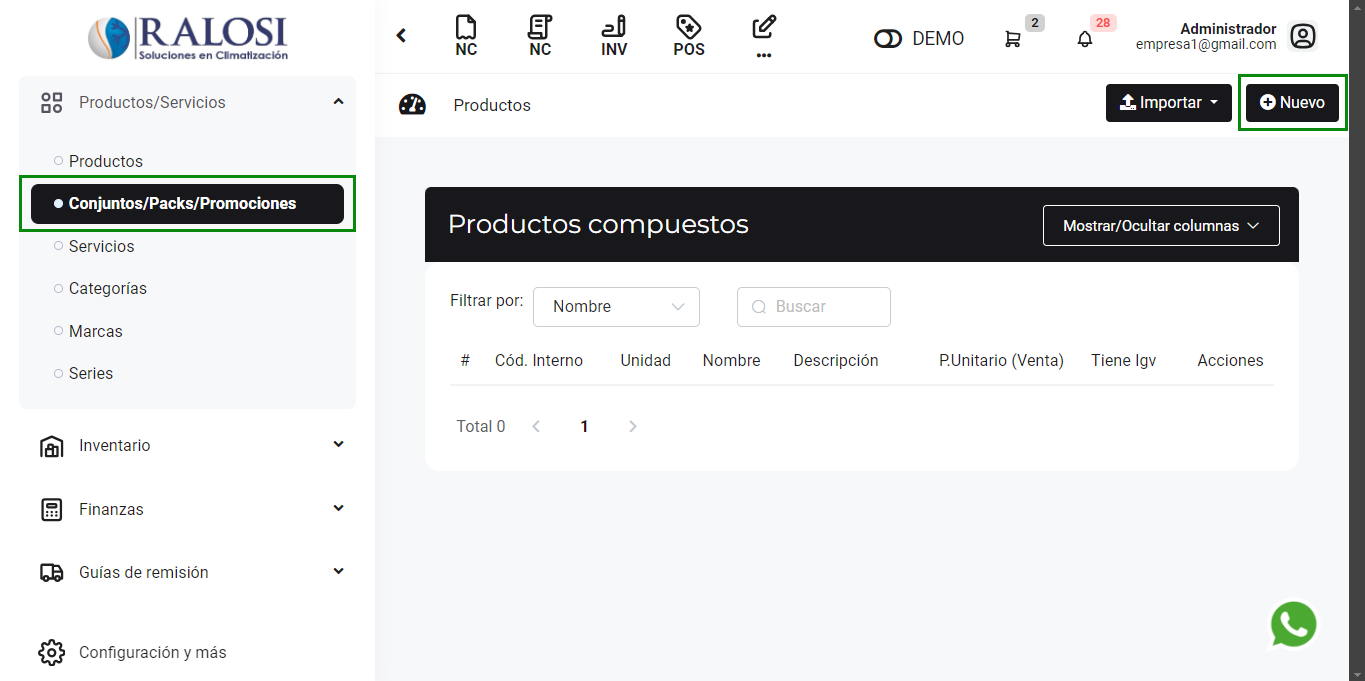Select Servicios in the sidebar
The width and height of the screenshot is (1365, 681).
point(101,246)
